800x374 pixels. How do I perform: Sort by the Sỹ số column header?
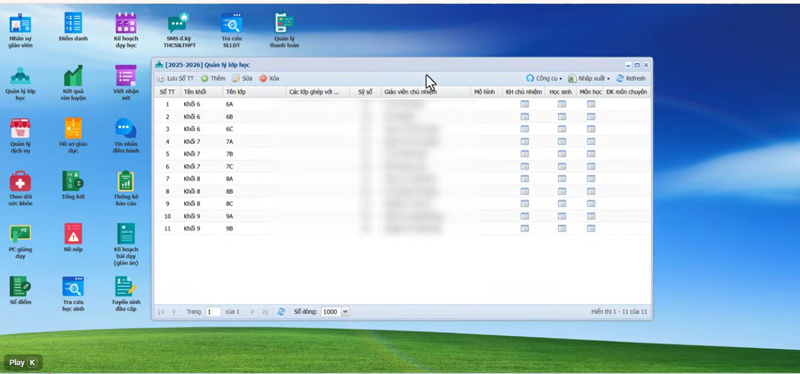(x=365, y=92)
